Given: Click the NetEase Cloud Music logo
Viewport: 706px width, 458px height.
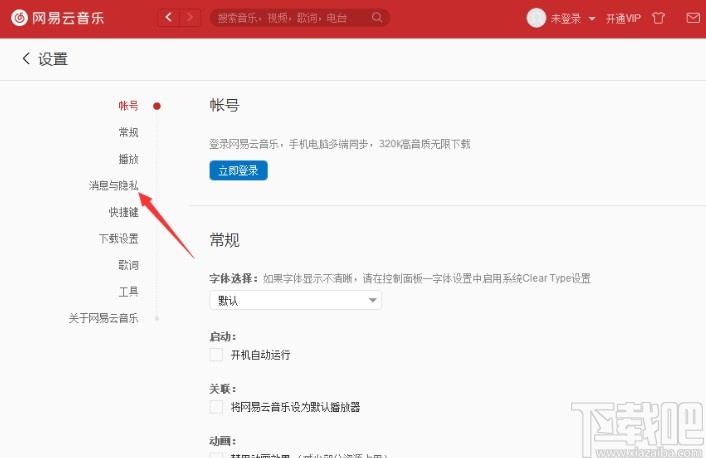Looking at the screenshot, I should pyautogui.click(x=58, y=18).
